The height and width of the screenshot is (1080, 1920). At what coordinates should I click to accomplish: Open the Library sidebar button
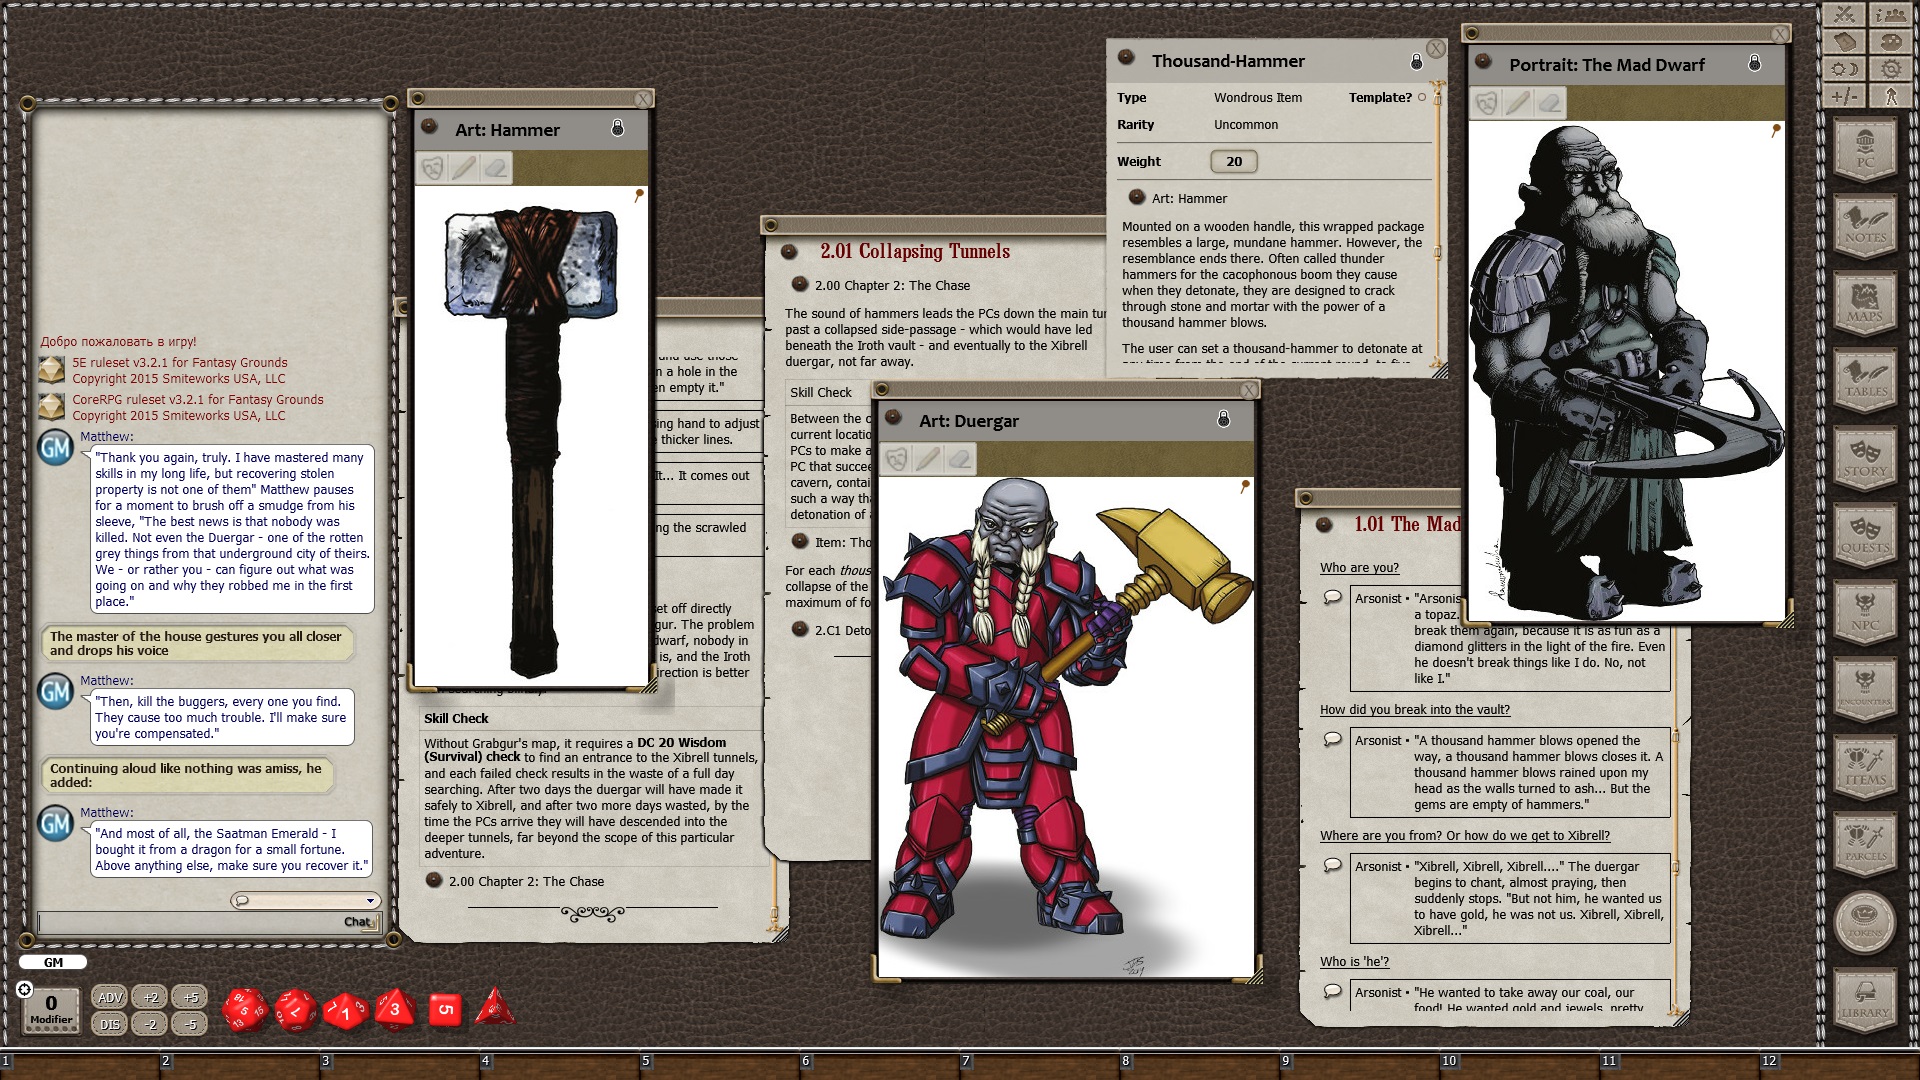(x=1864, y=998)
